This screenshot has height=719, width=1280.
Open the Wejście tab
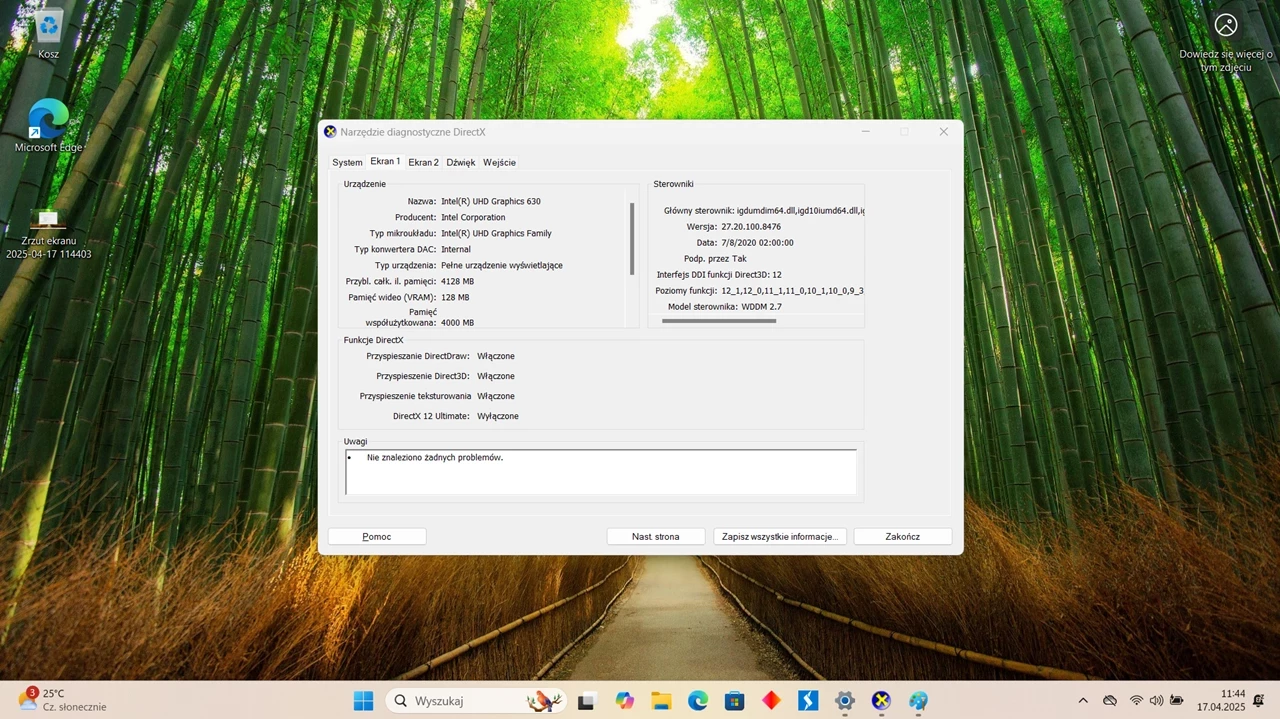499,162
